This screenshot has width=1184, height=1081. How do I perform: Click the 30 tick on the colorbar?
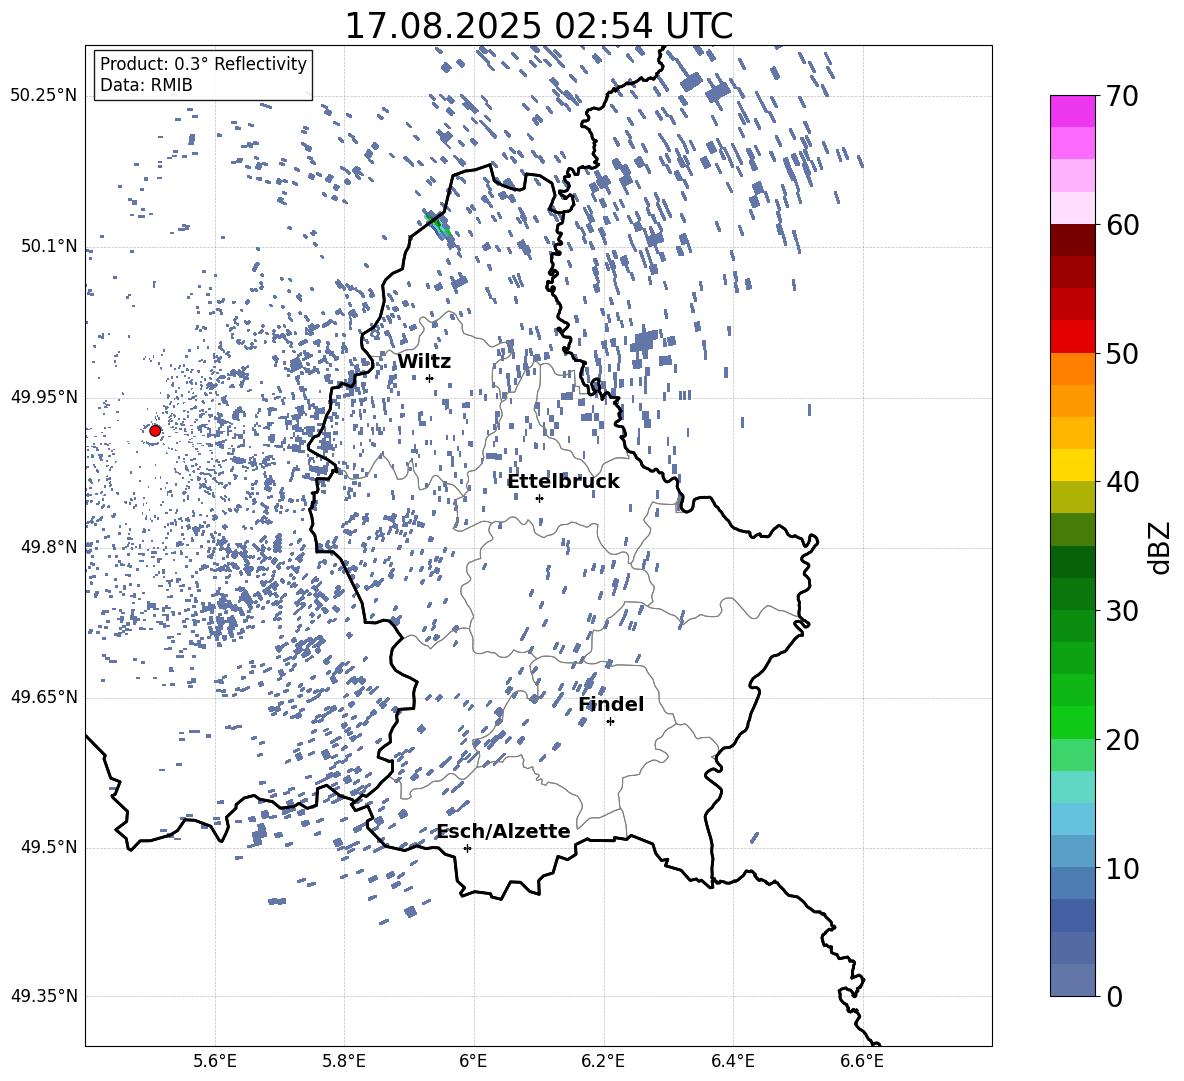(x=1122, y=611)
